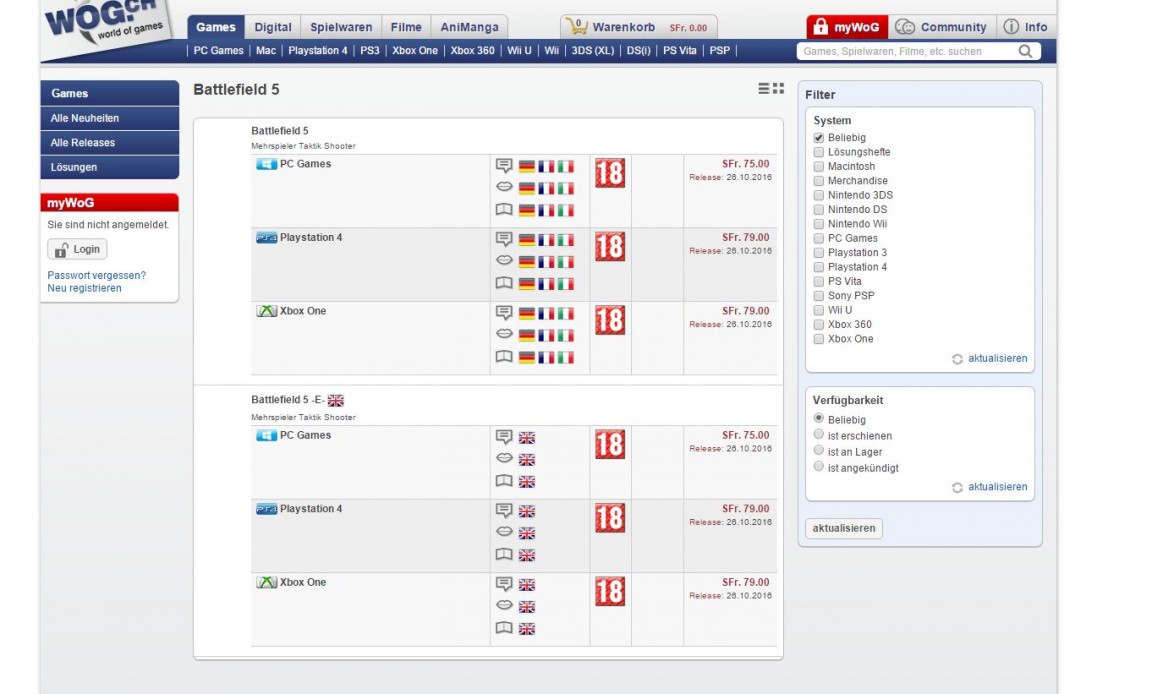Uncheck Beliebig in the System filter
The height and width of the screenshot is (694, 1152).
[x=818, y=137]
